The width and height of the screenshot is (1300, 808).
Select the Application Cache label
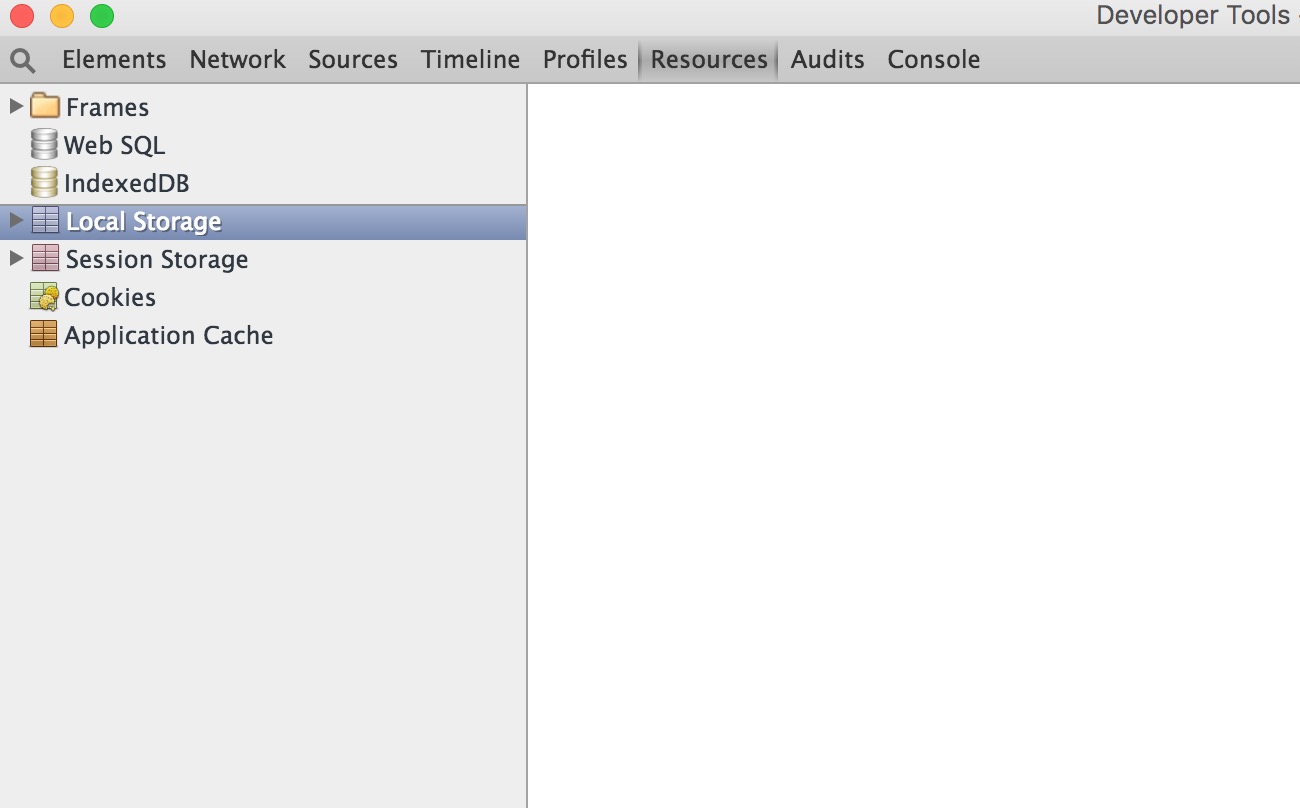point(168,335)
